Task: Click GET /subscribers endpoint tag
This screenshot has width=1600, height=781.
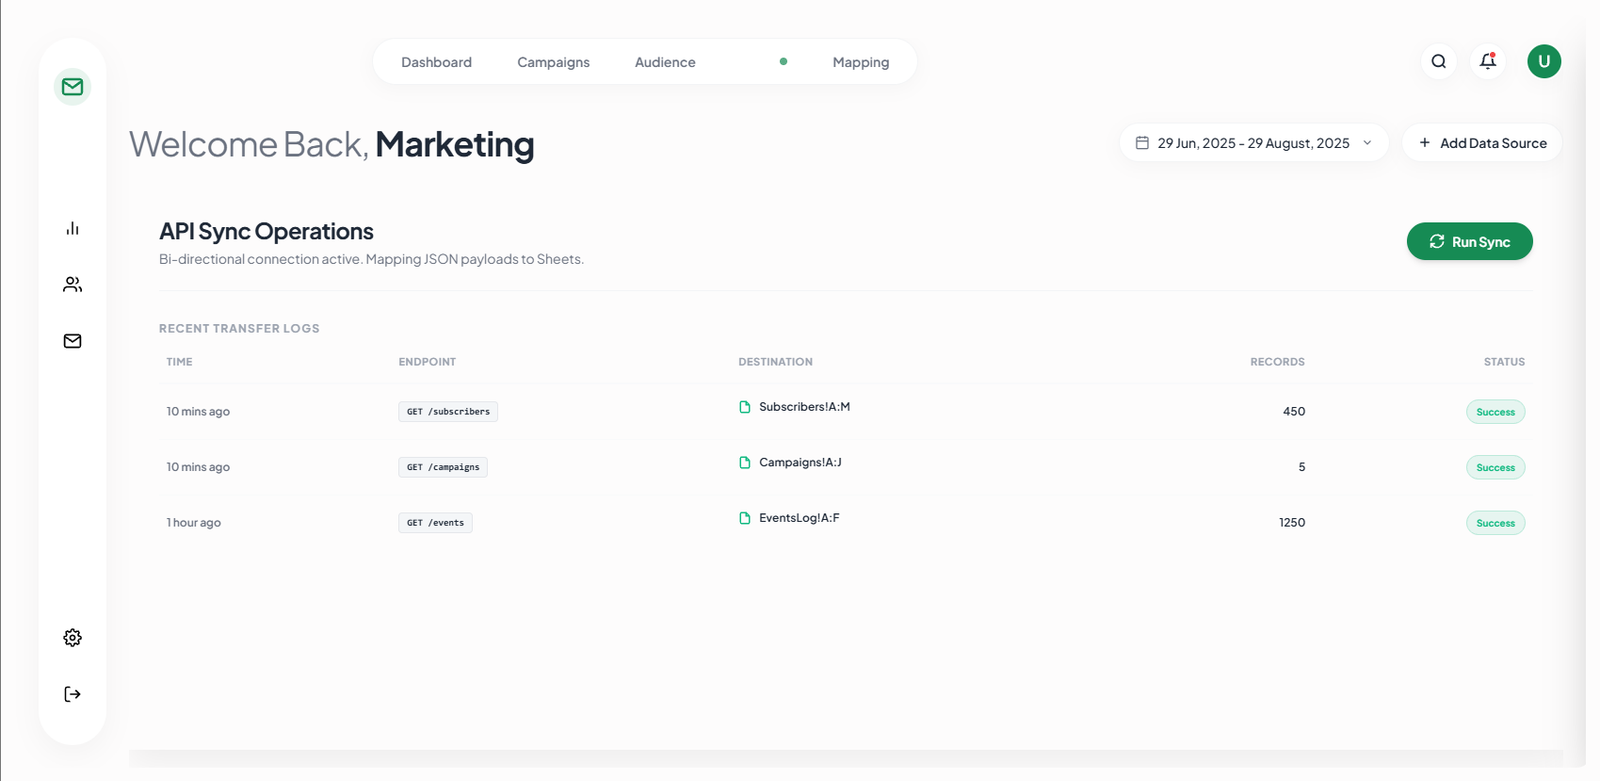Action: point(448,412)
